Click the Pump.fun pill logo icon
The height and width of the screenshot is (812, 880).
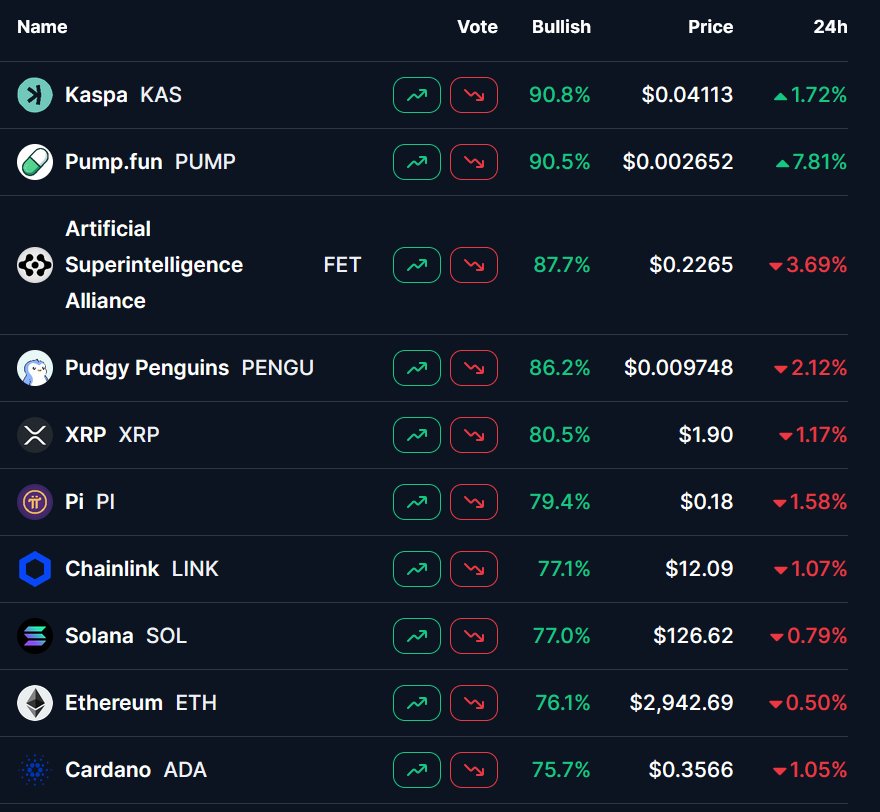coord(35,162)
